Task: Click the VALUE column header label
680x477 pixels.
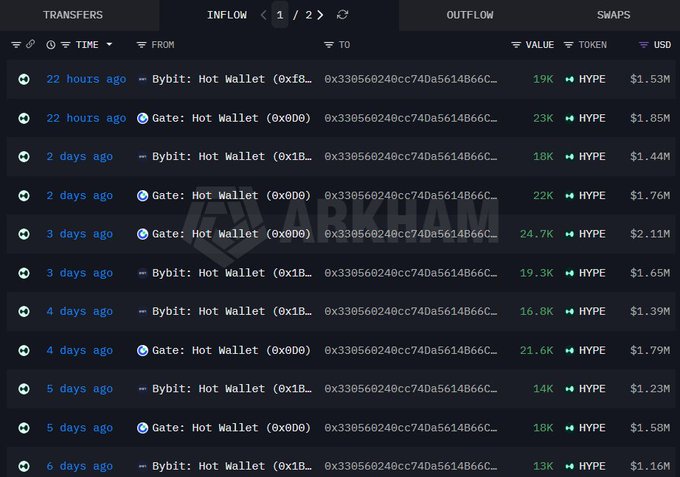Action: pyautogui.click(x=539, y=45)
